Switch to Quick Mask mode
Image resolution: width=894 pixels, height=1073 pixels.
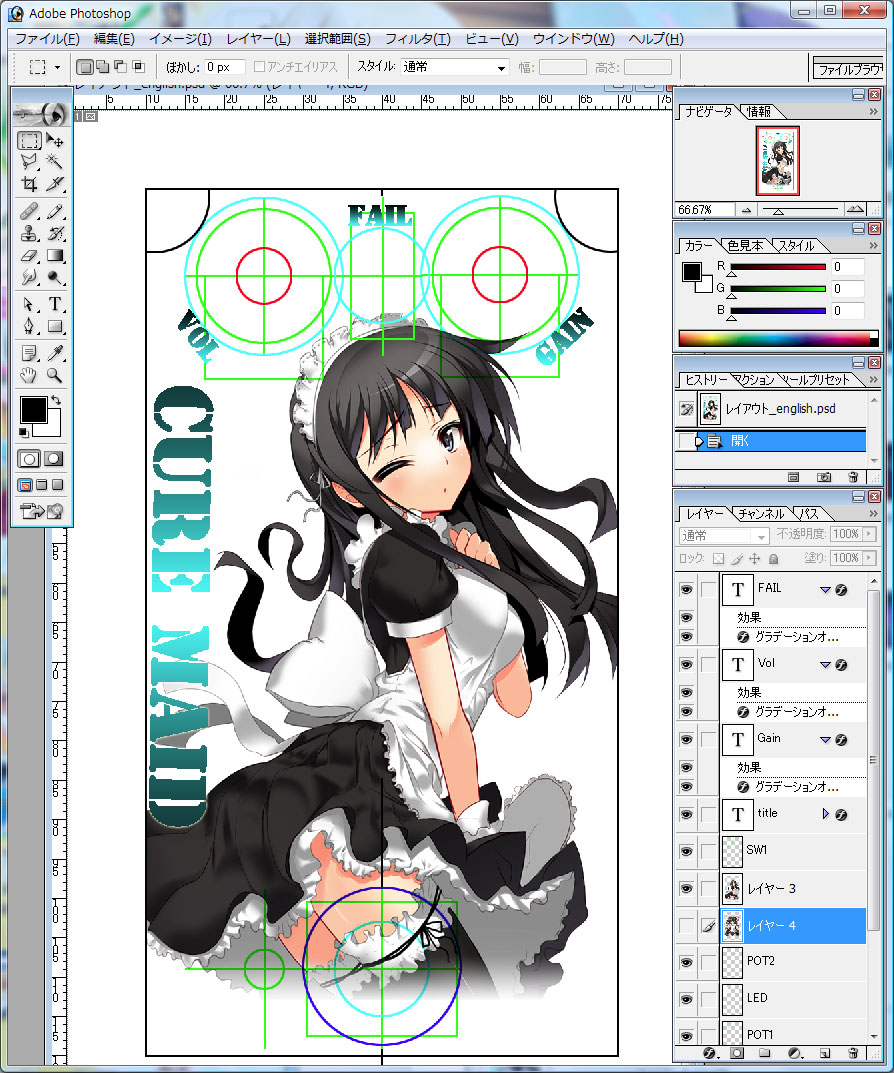coord(53,458)
